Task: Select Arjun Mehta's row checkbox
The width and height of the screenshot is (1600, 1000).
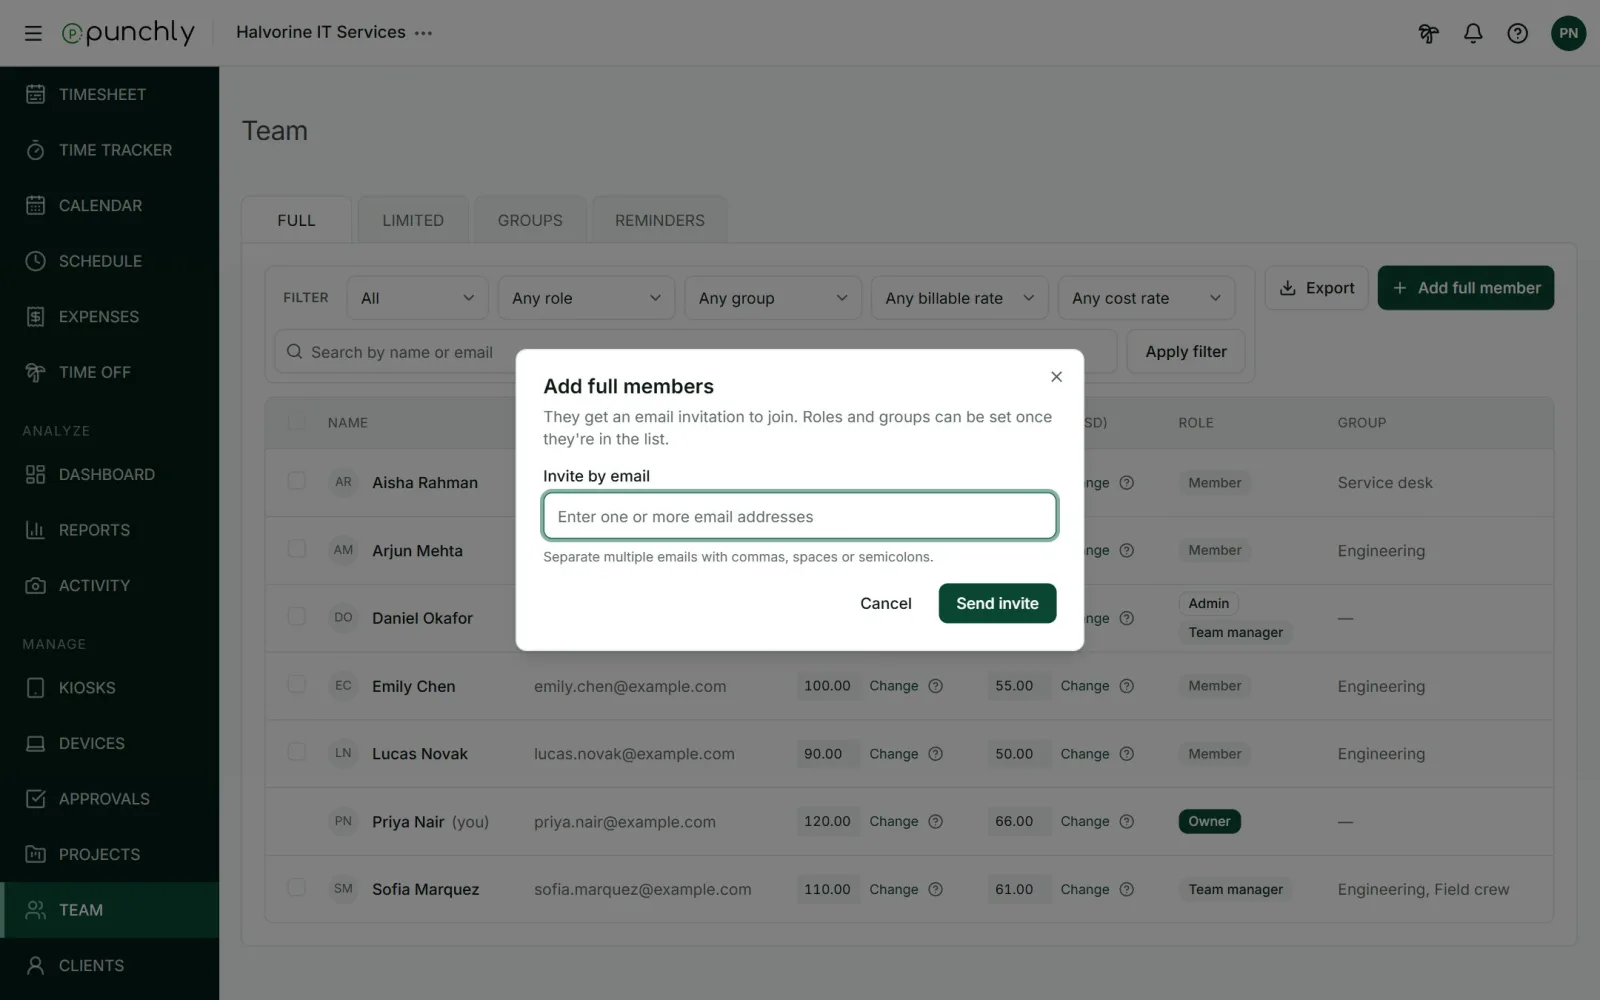Action: point(297,548)
